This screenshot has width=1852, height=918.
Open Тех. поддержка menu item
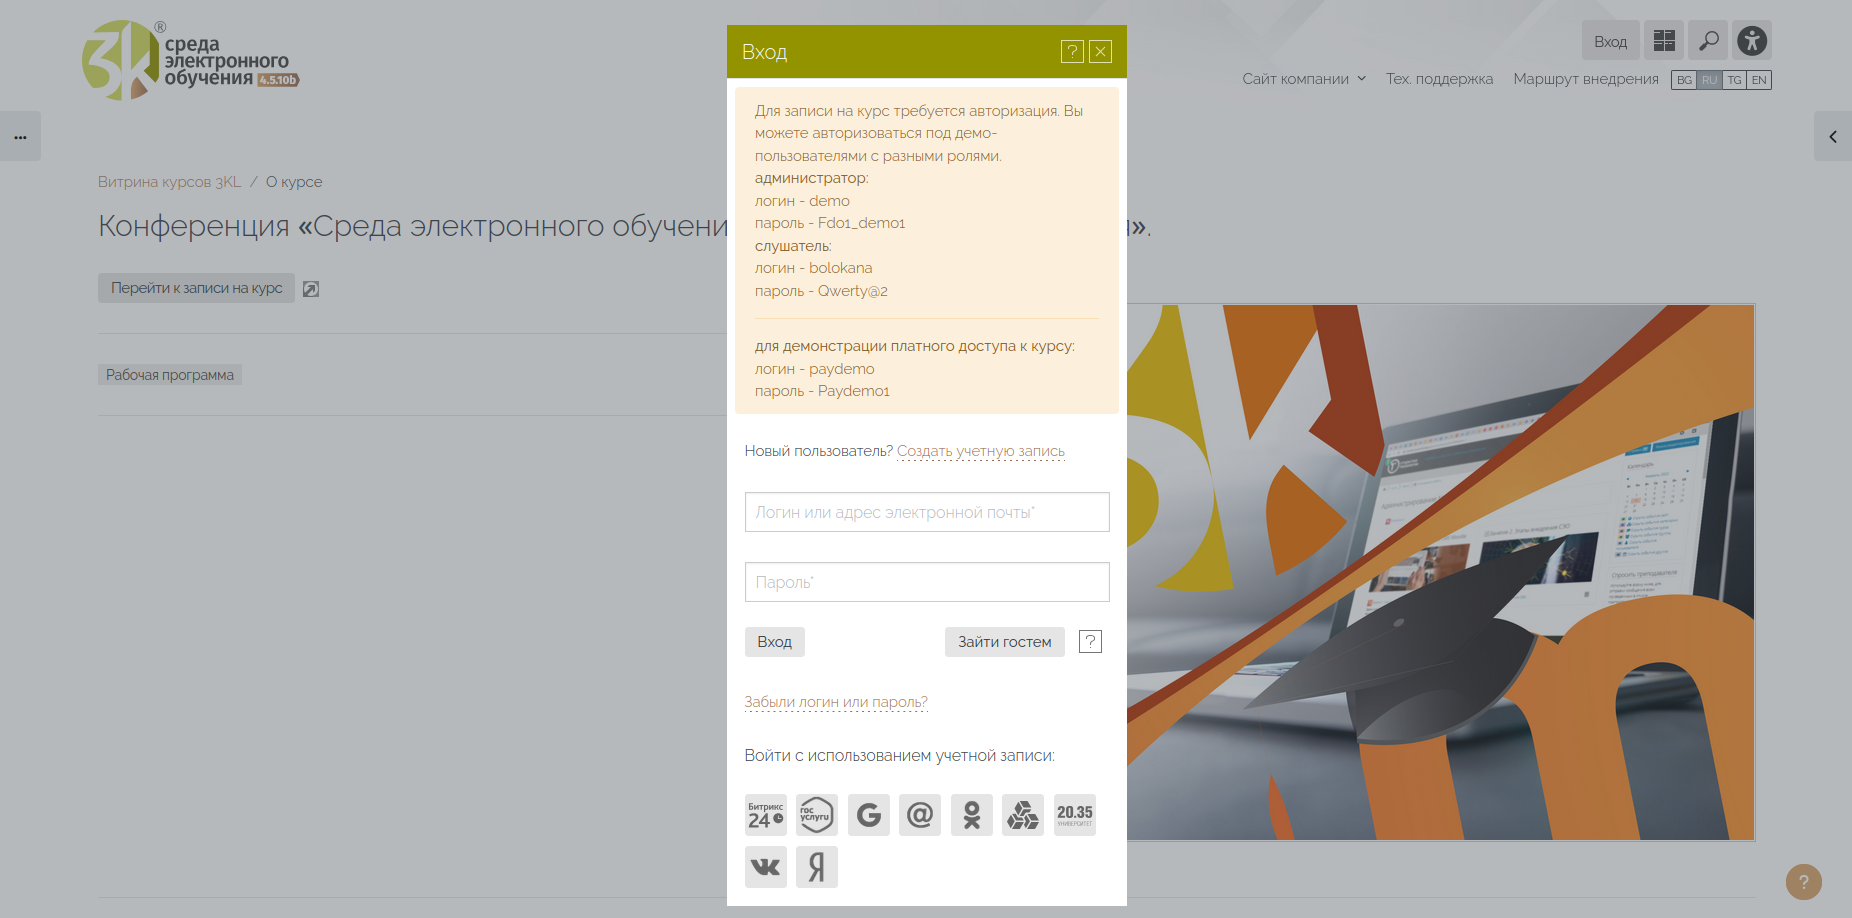click(x=1439, y=79)
